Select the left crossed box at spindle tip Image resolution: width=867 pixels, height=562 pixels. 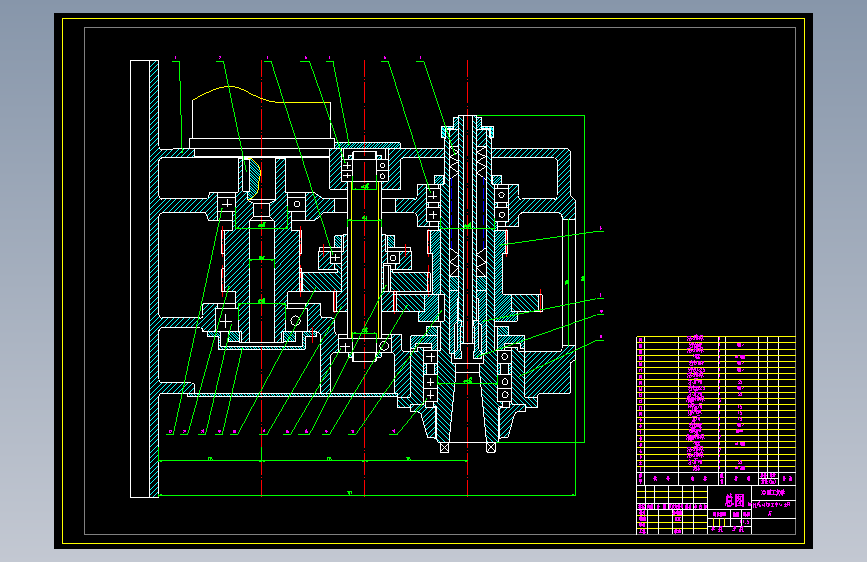click(444, 447)
